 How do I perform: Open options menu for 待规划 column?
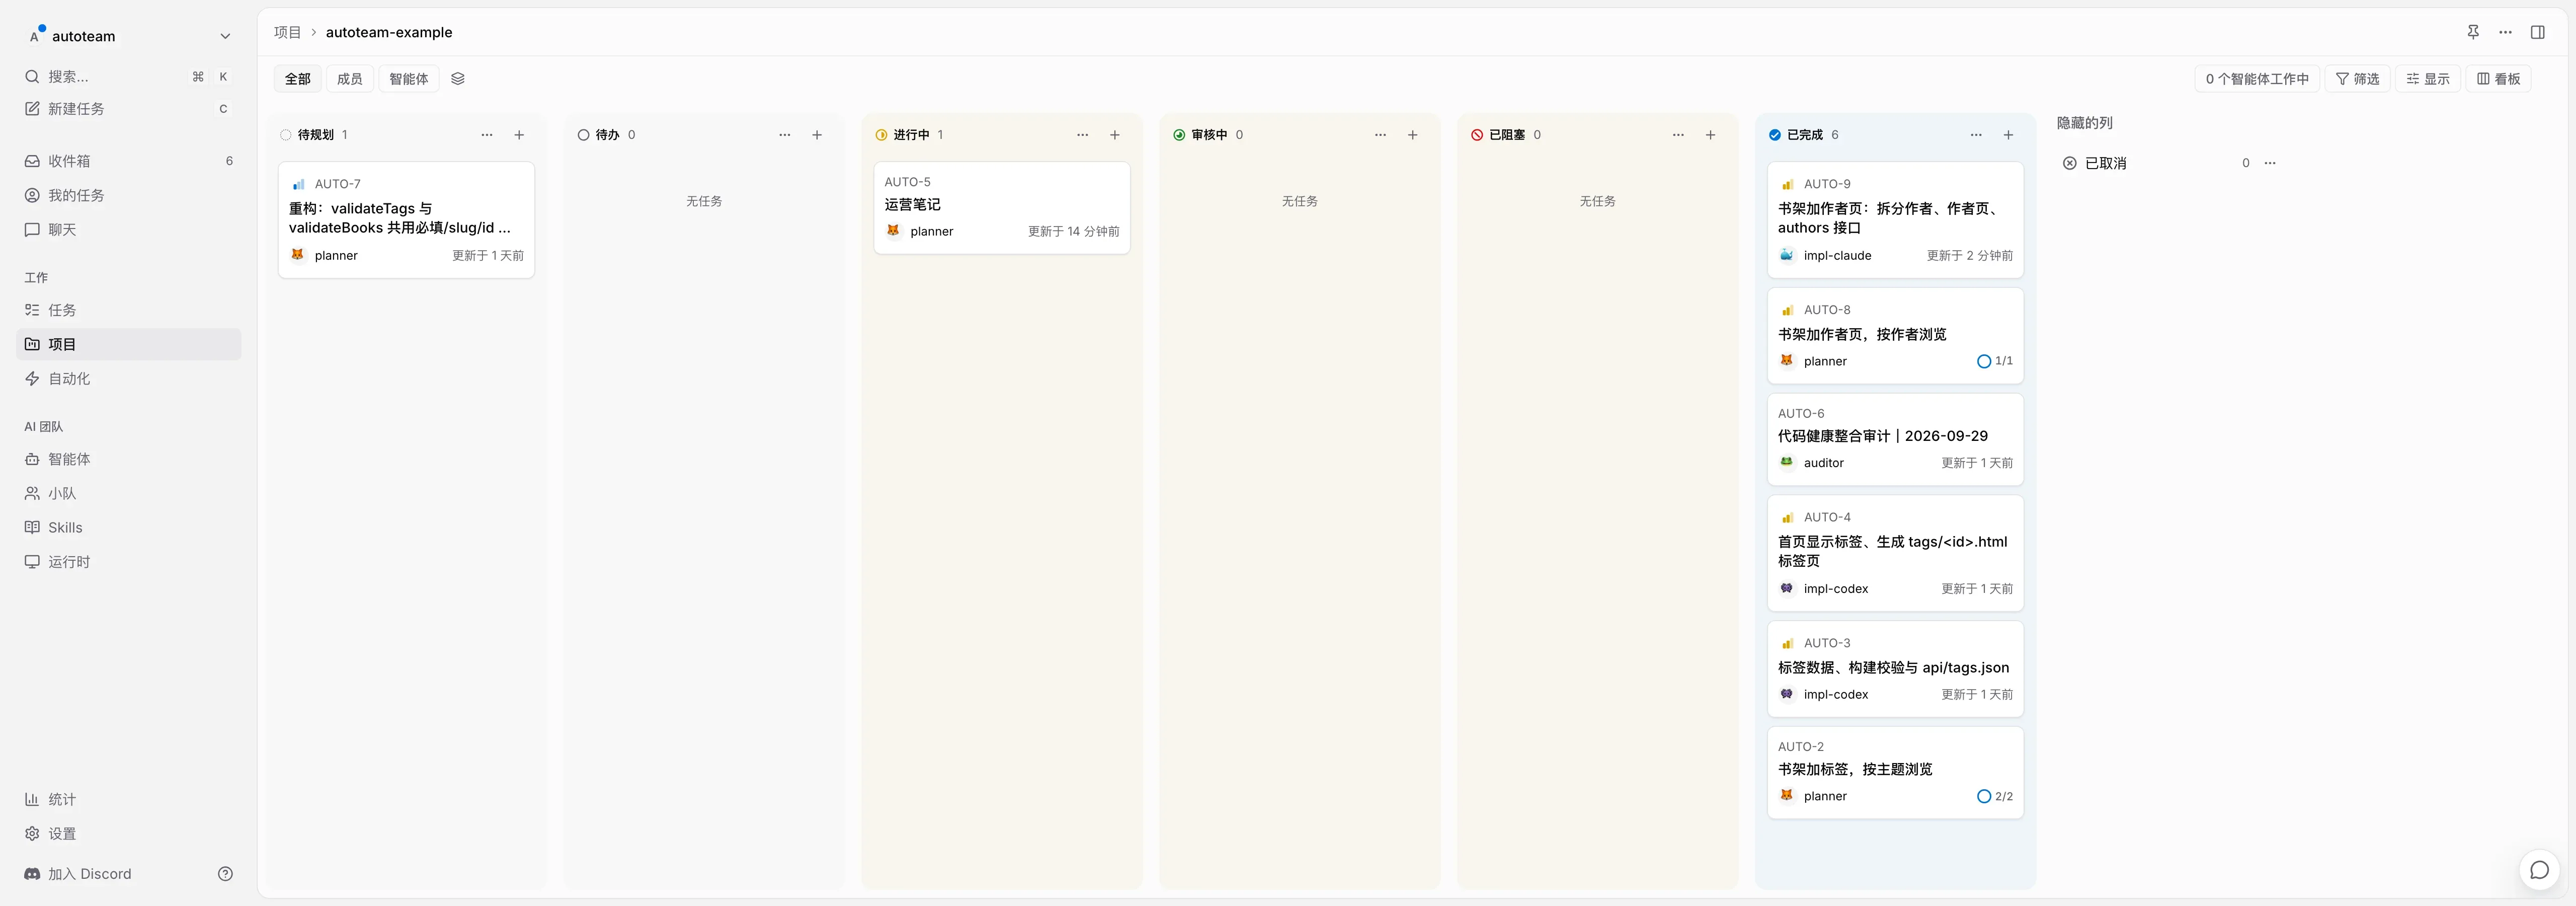click(487, 135)
